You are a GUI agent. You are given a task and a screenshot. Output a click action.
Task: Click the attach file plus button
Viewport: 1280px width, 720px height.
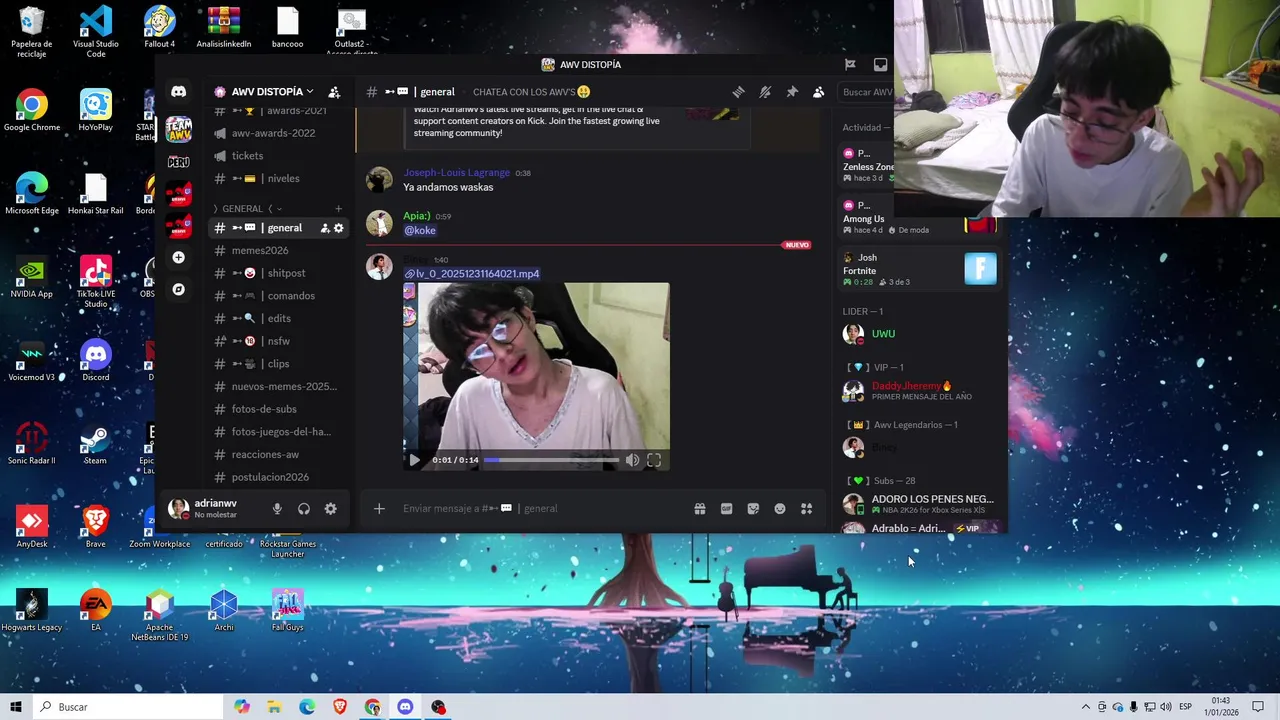click(379, 509)
